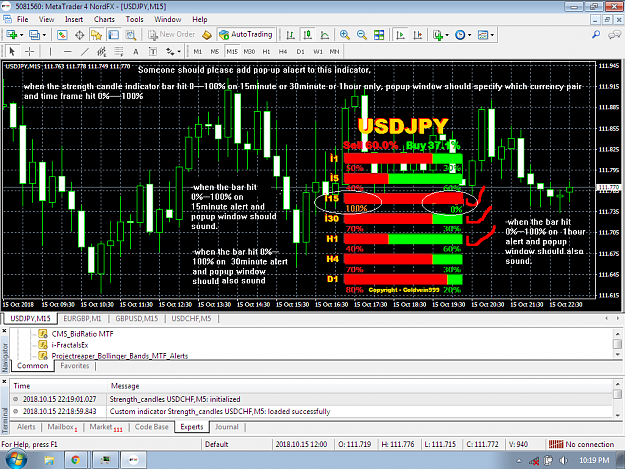Select CMS_BidRatio MTF indicator

point(82,334)
